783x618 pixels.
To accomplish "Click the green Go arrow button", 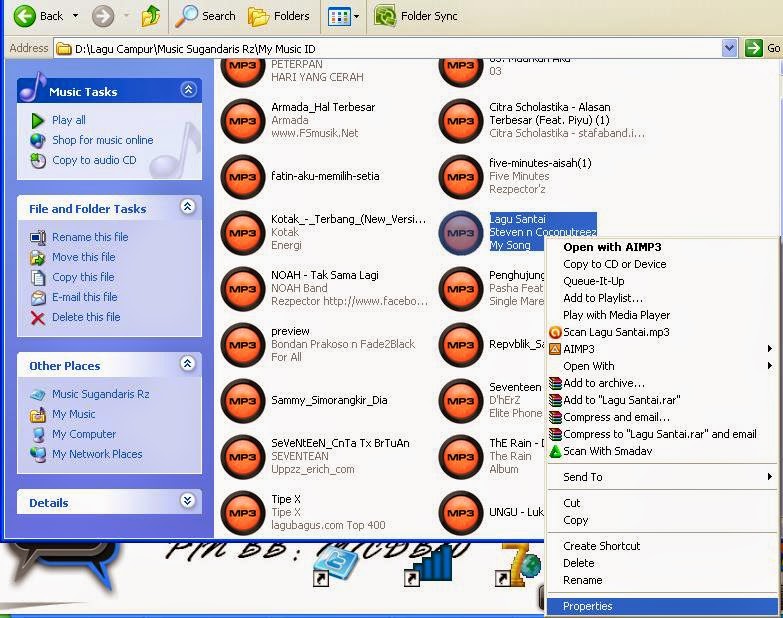I will pos(753,48).
